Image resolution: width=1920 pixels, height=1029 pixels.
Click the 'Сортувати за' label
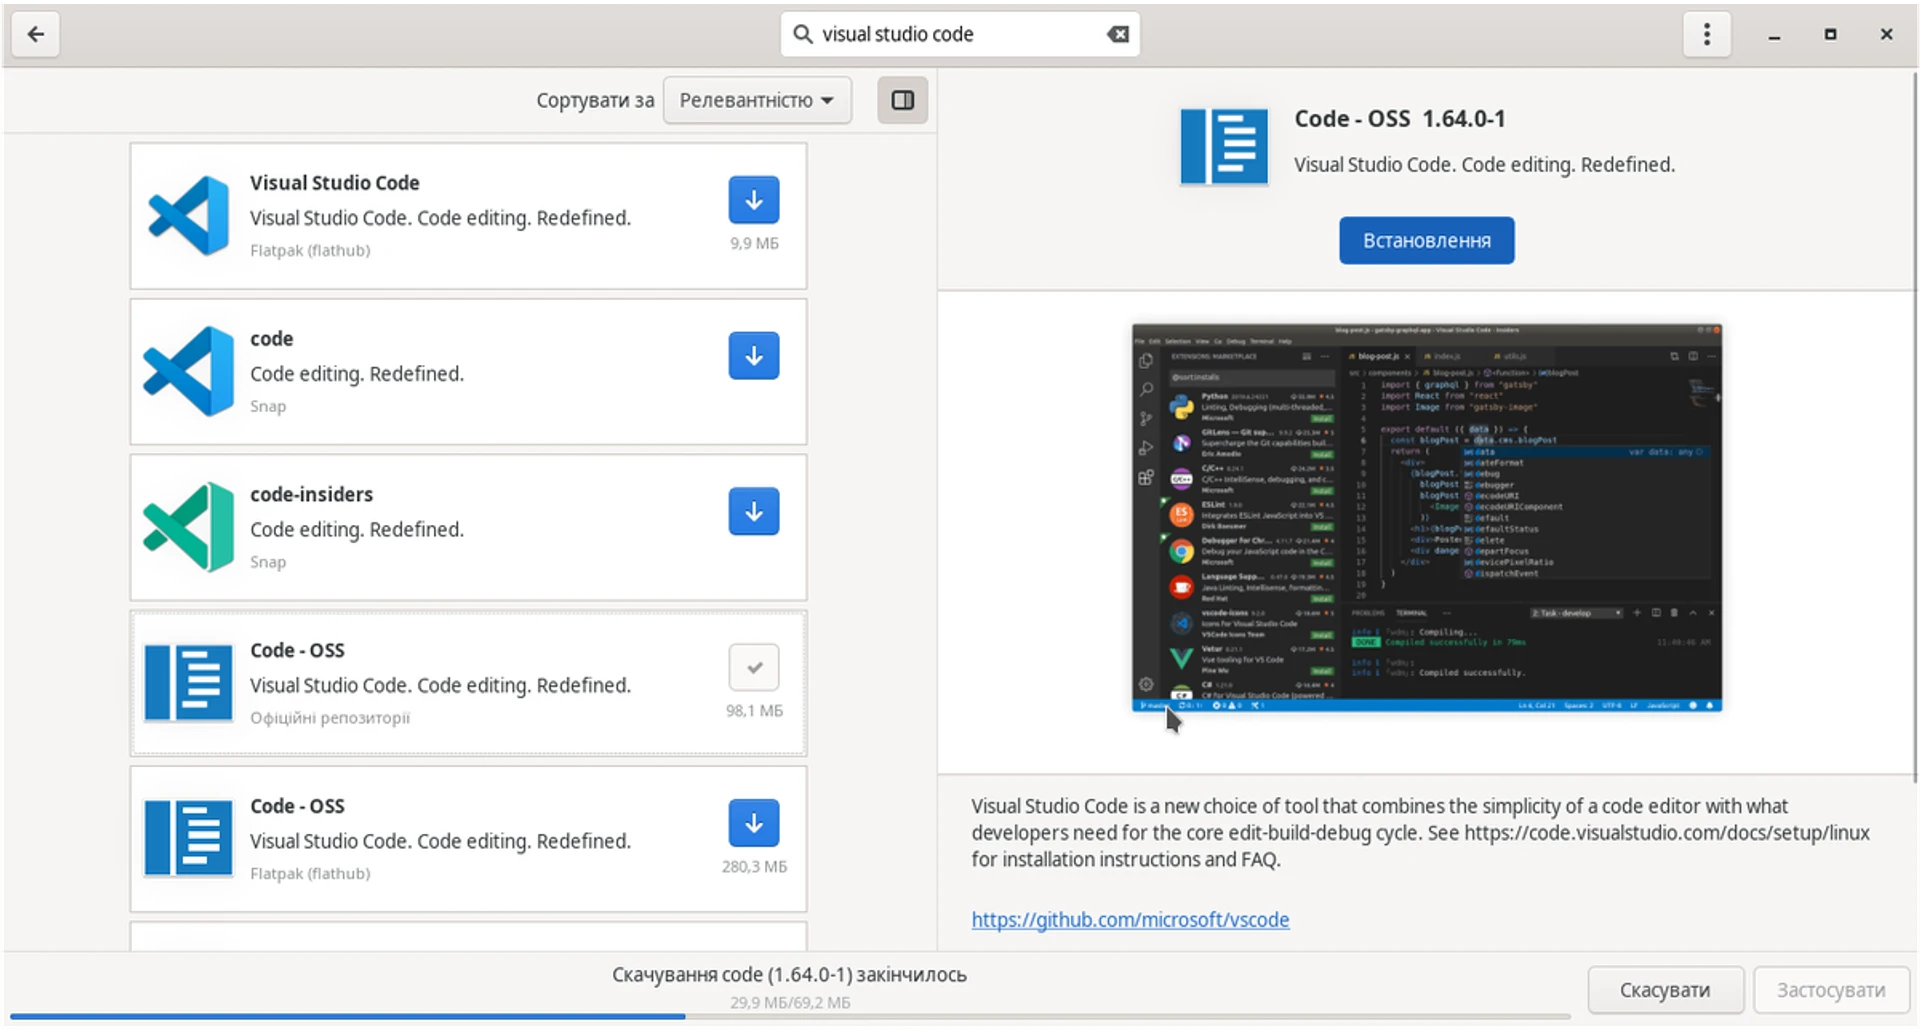595,100
